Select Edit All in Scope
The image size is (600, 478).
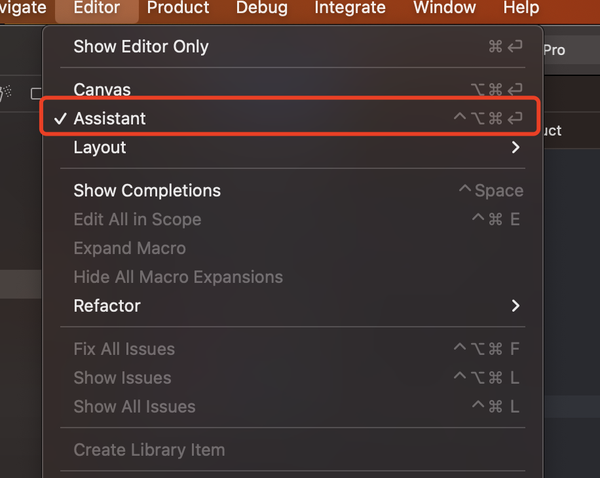coord(137,219)
